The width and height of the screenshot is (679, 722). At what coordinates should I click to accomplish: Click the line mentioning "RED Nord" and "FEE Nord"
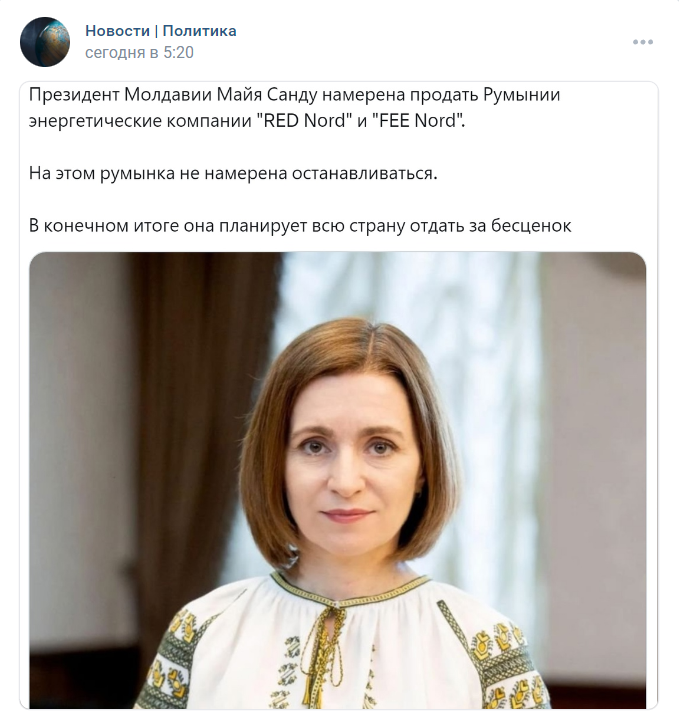point(247,121)
